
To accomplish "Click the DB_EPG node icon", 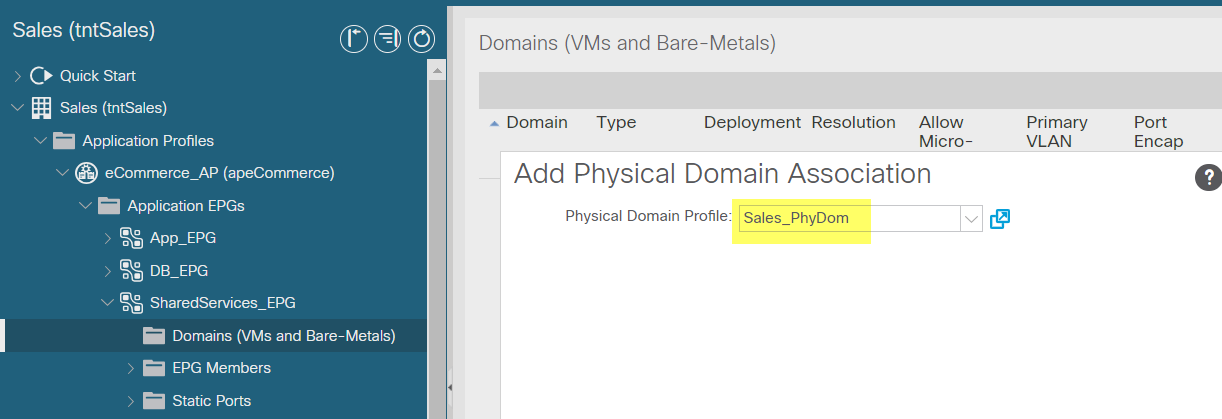I will (131, 271).
